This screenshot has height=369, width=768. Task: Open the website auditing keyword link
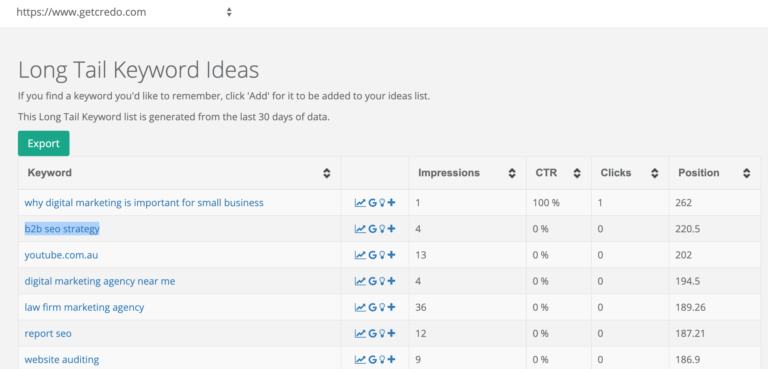(62, 360)
